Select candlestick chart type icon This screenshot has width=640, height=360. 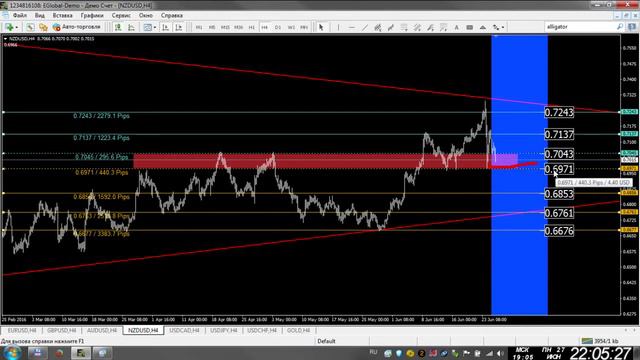pos(131,27)
